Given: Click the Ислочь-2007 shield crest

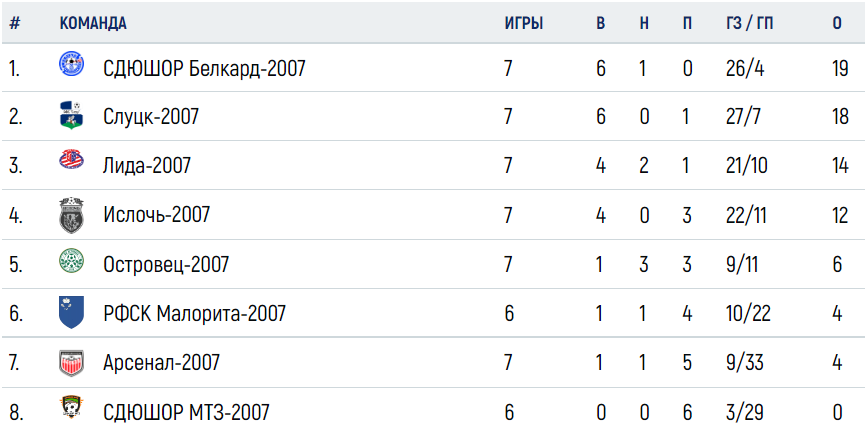Looking at the screenshot, I should [x=71, y=215].
